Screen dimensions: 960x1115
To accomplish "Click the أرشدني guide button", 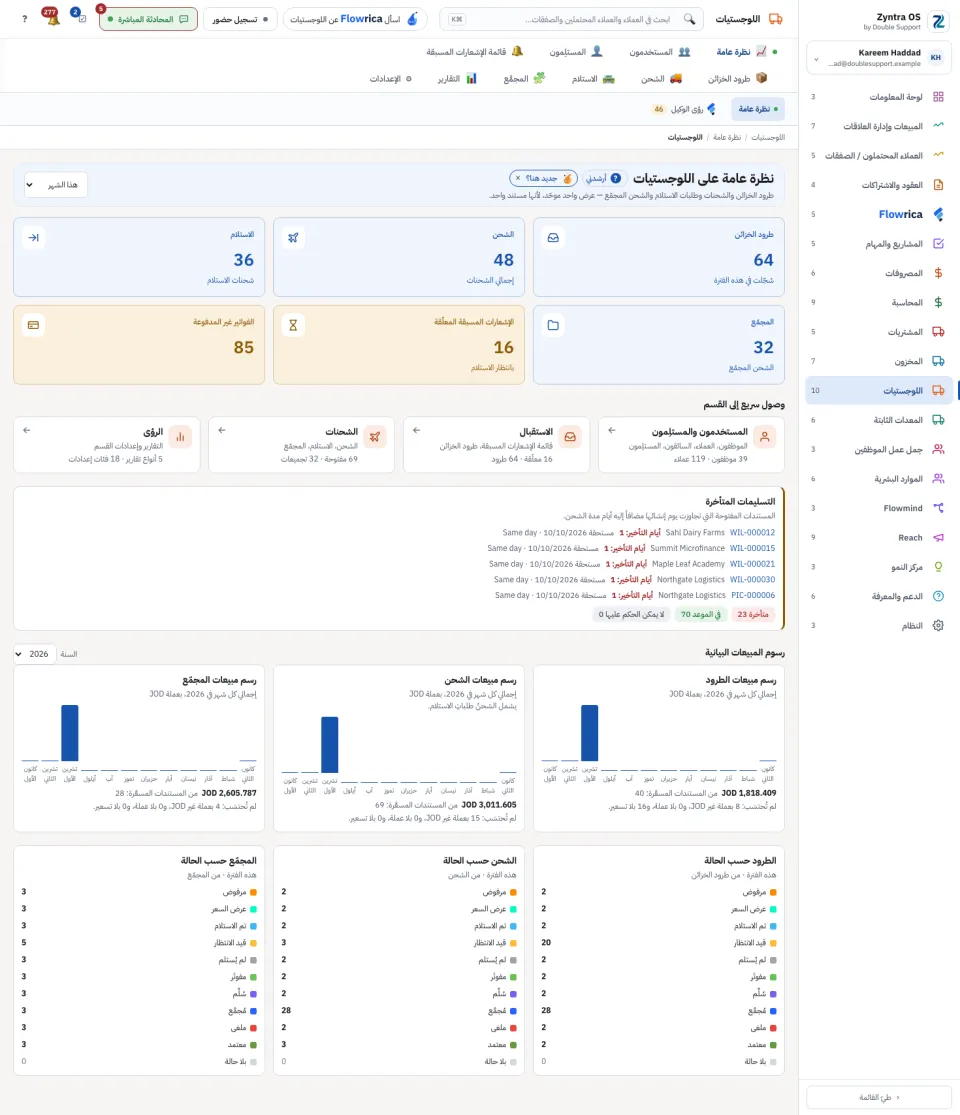I will [x=604, y=178].
